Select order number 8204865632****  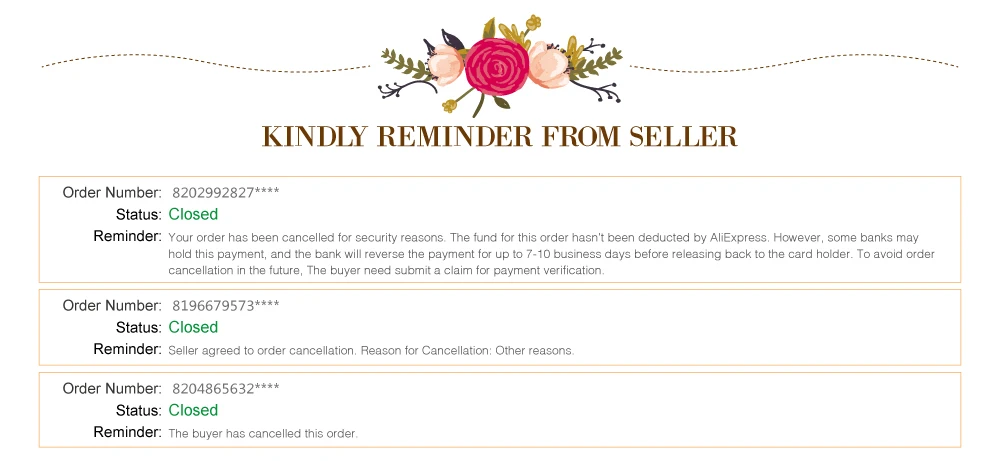[x=226, y=388]
